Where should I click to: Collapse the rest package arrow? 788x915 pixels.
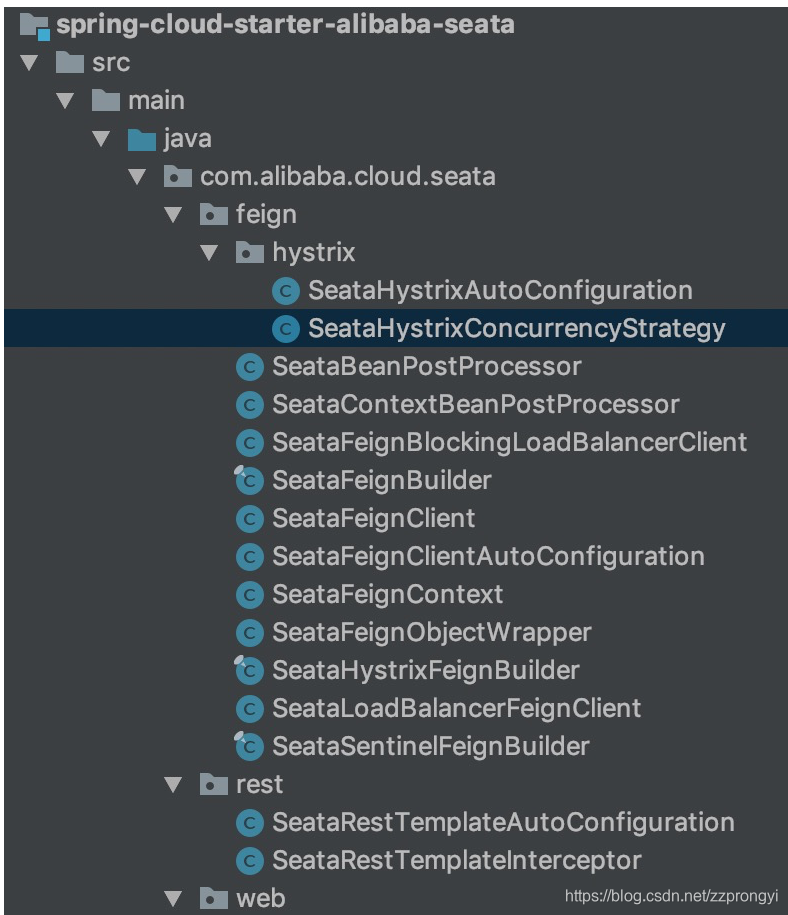pos(174,785)
